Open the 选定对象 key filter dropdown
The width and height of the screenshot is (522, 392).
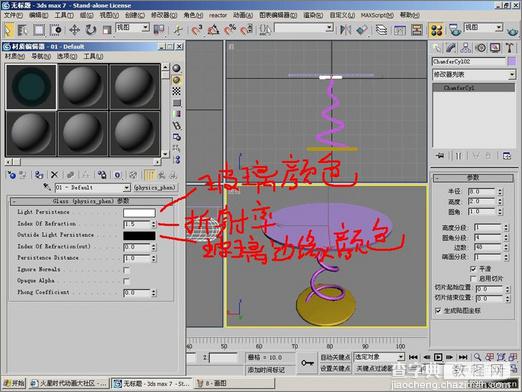click(x=401, y=357)
